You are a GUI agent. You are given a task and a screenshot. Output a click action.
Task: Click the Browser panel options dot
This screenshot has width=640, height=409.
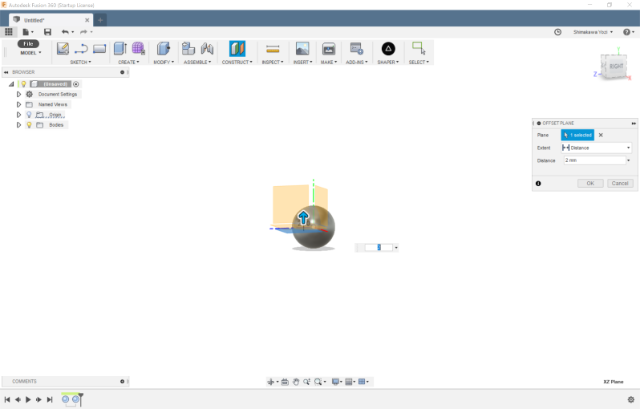coord(122,72)
